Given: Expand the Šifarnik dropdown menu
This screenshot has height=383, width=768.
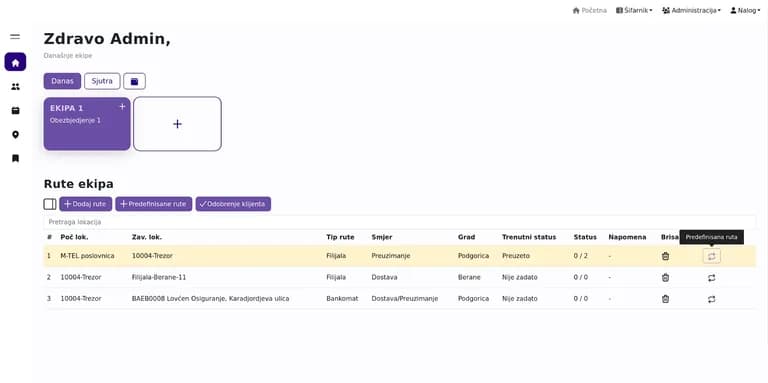Looking at the screenshot, I should coord(634,10).
